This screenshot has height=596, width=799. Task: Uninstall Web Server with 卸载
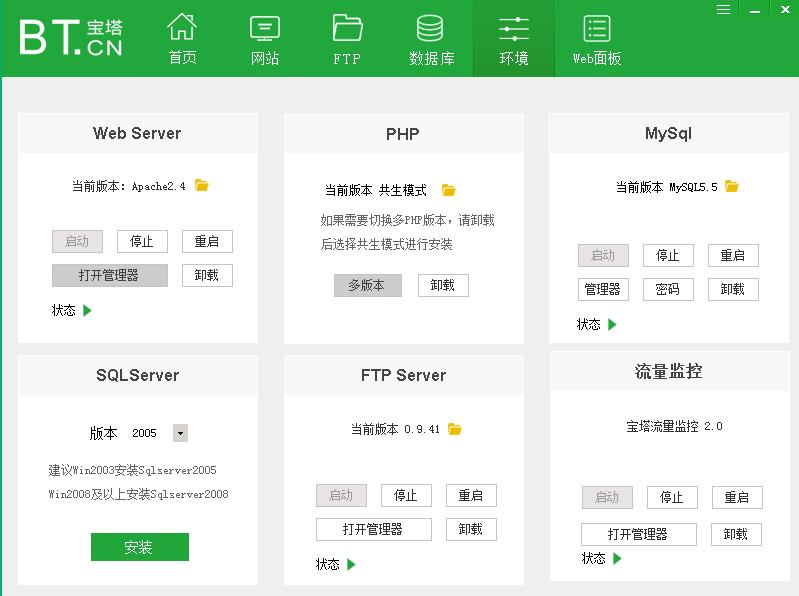point(207,276)
